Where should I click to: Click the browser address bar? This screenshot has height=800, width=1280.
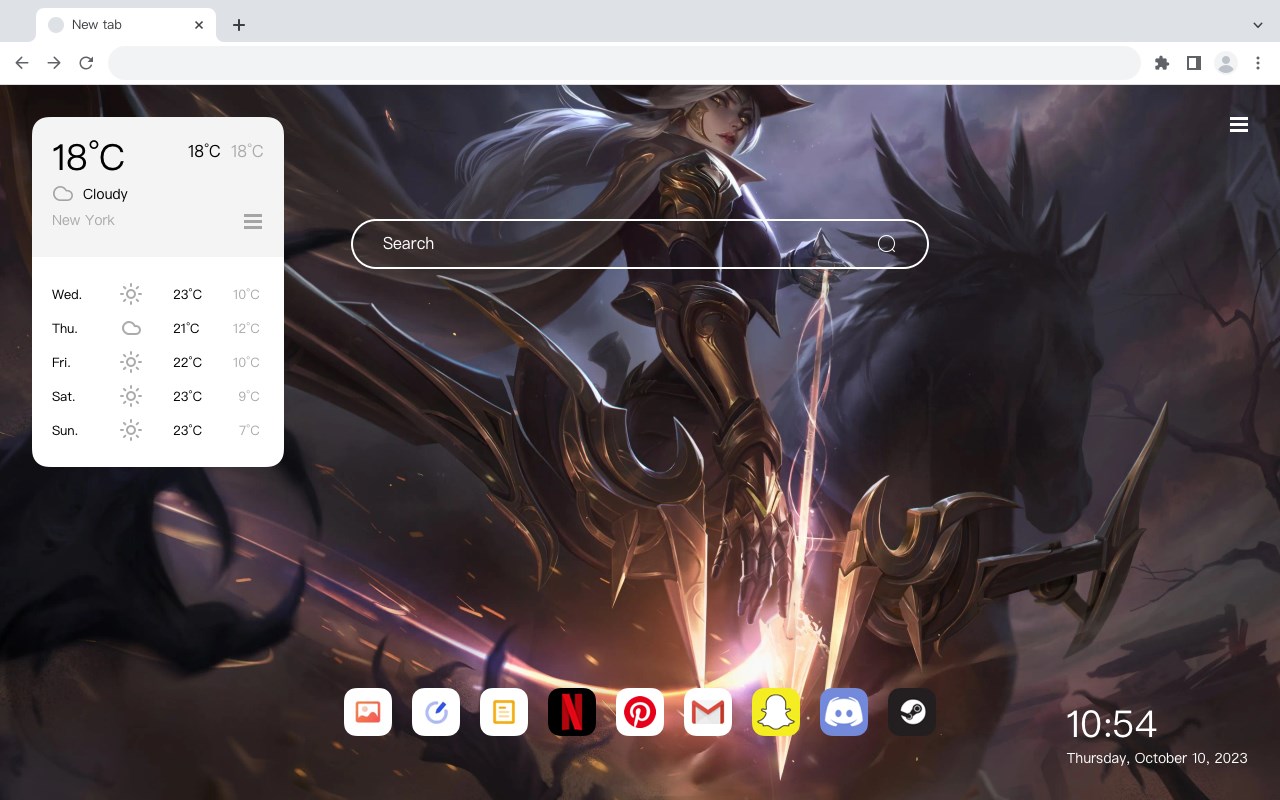(x=624, y=63)
